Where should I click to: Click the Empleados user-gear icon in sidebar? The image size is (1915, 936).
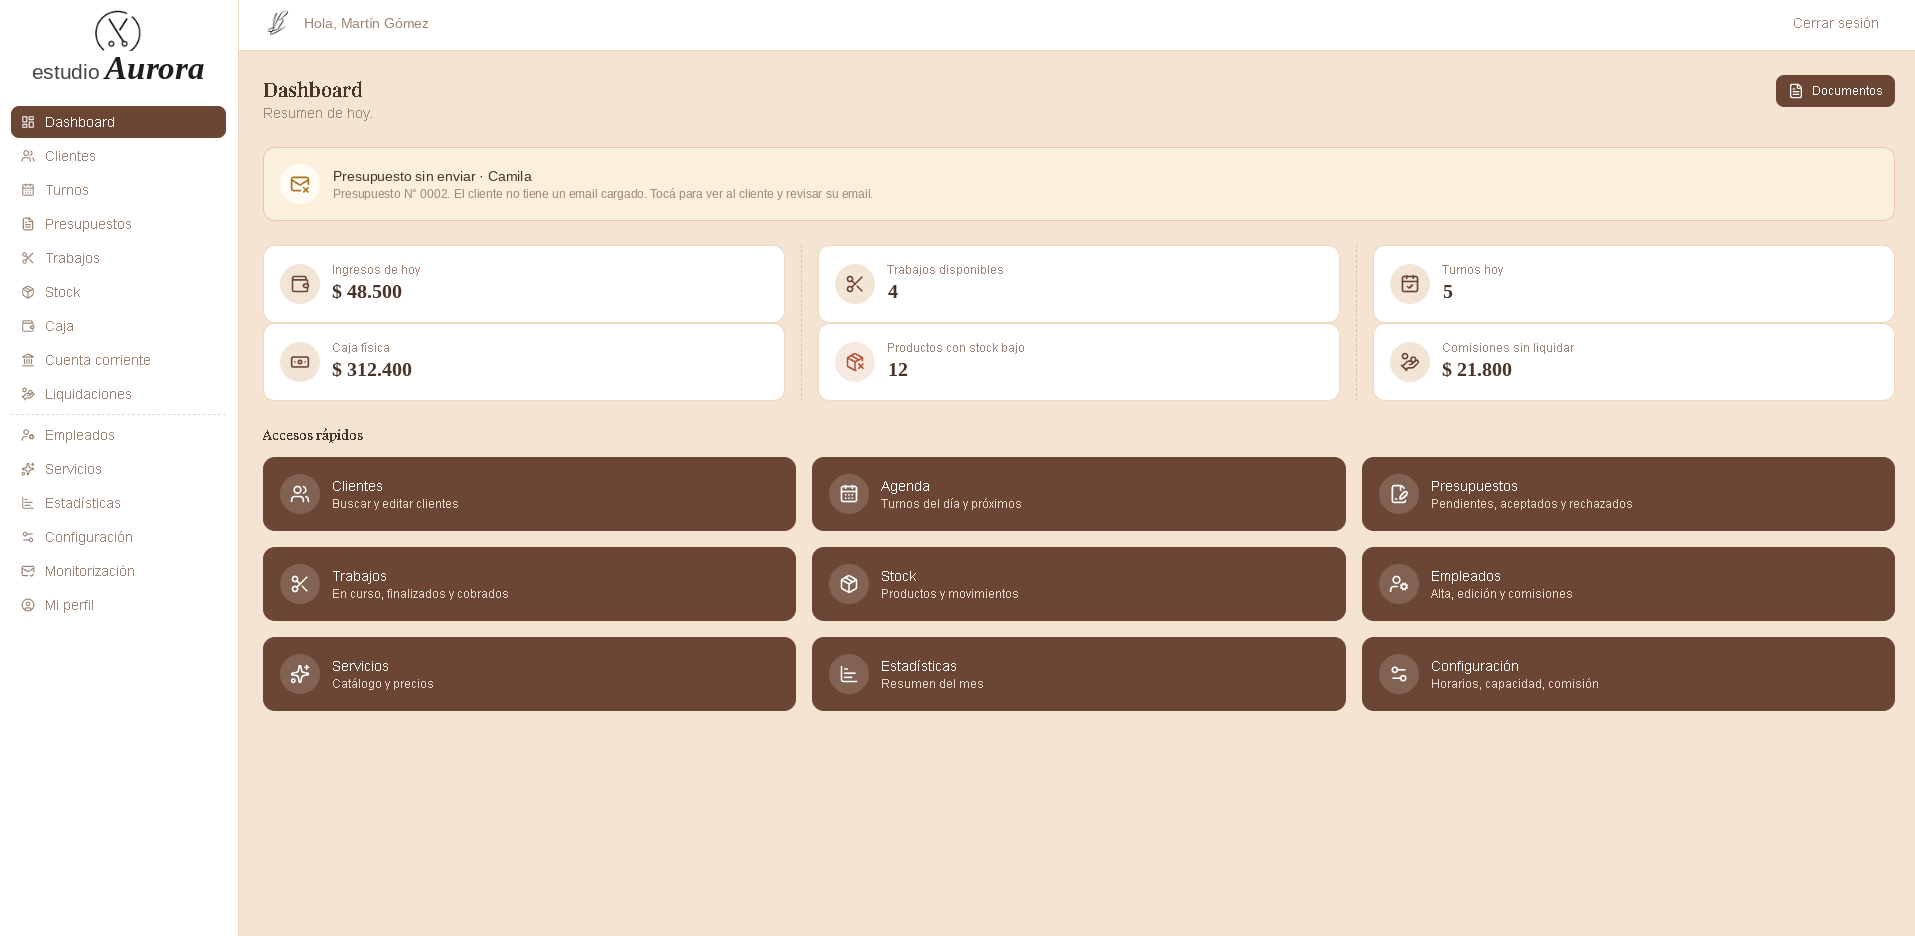click(28, 435)
